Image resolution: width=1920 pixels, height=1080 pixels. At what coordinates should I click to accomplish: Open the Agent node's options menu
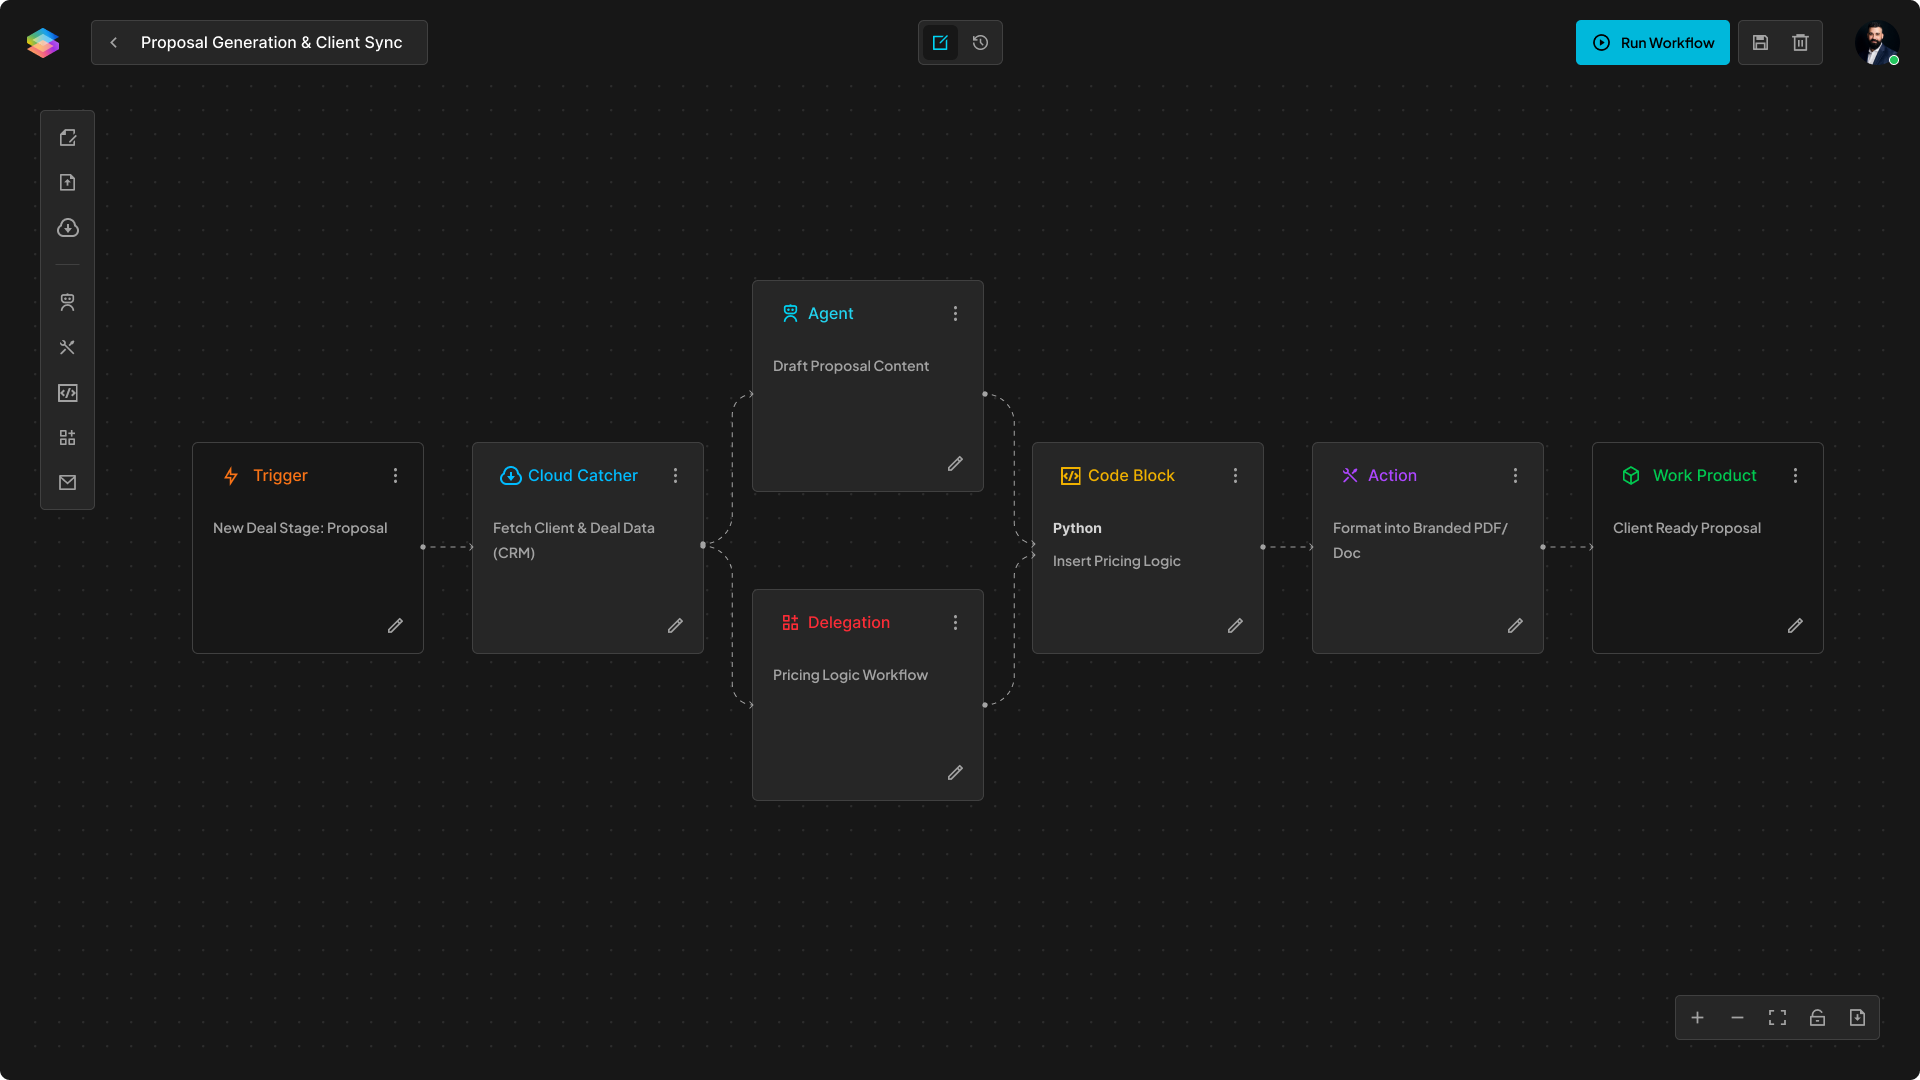[x=955, y=314]
